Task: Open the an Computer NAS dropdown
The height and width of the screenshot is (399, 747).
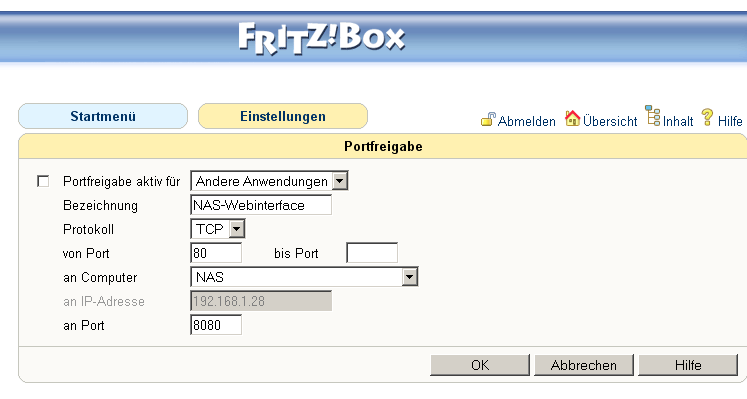Action: pyautogui.click(x=304, y=277)
